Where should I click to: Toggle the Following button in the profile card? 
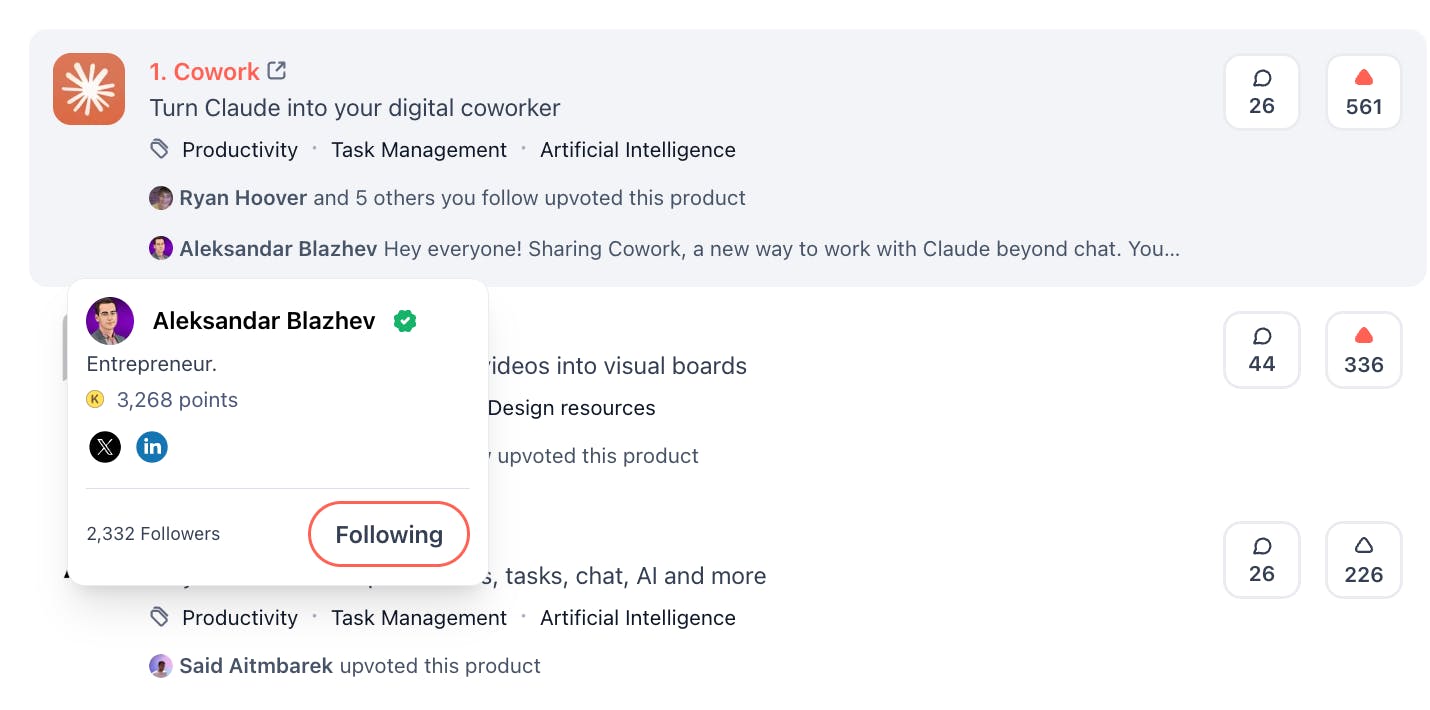click(389, 535)
